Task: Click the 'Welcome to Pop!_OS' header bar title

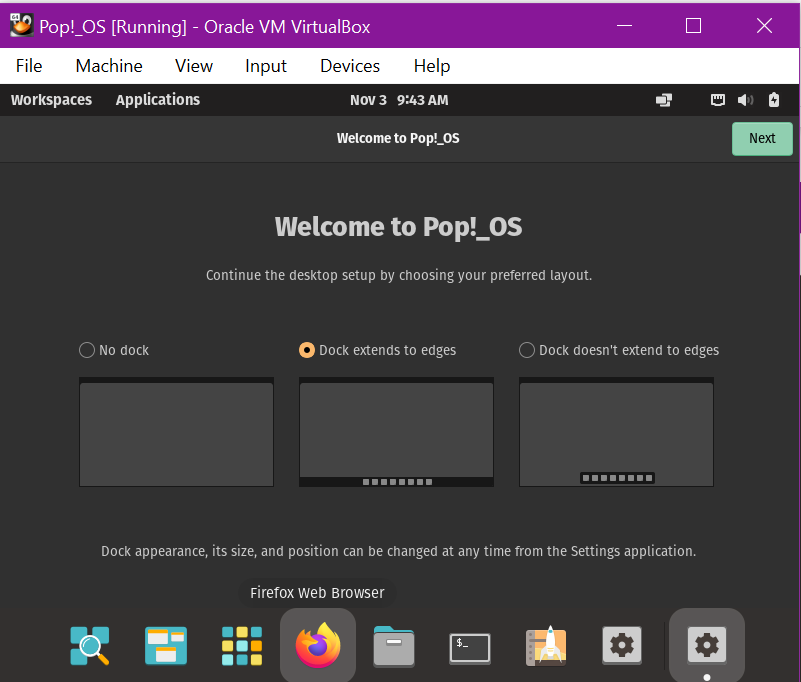Action: click(398, 138)
